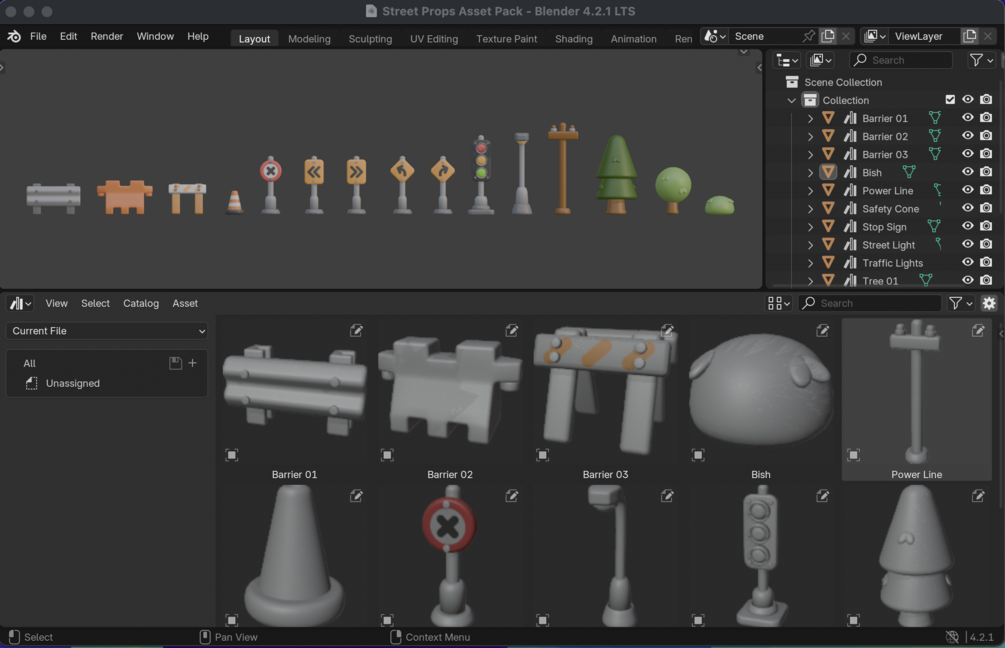Select the Unassigned catalog entry
The image size is (1005, 648).
pos(73,383)
